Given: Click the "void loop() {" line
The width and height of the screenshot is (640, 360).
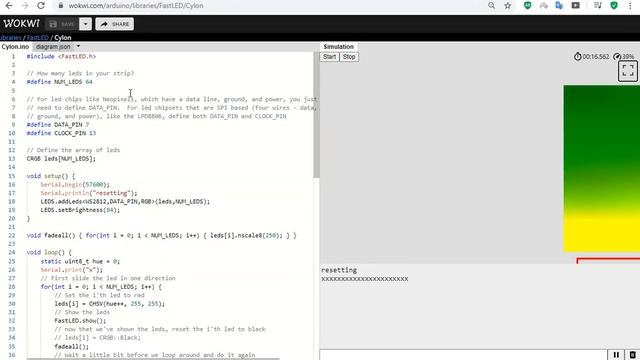Looking at the screenshot, I should point(49,252).
